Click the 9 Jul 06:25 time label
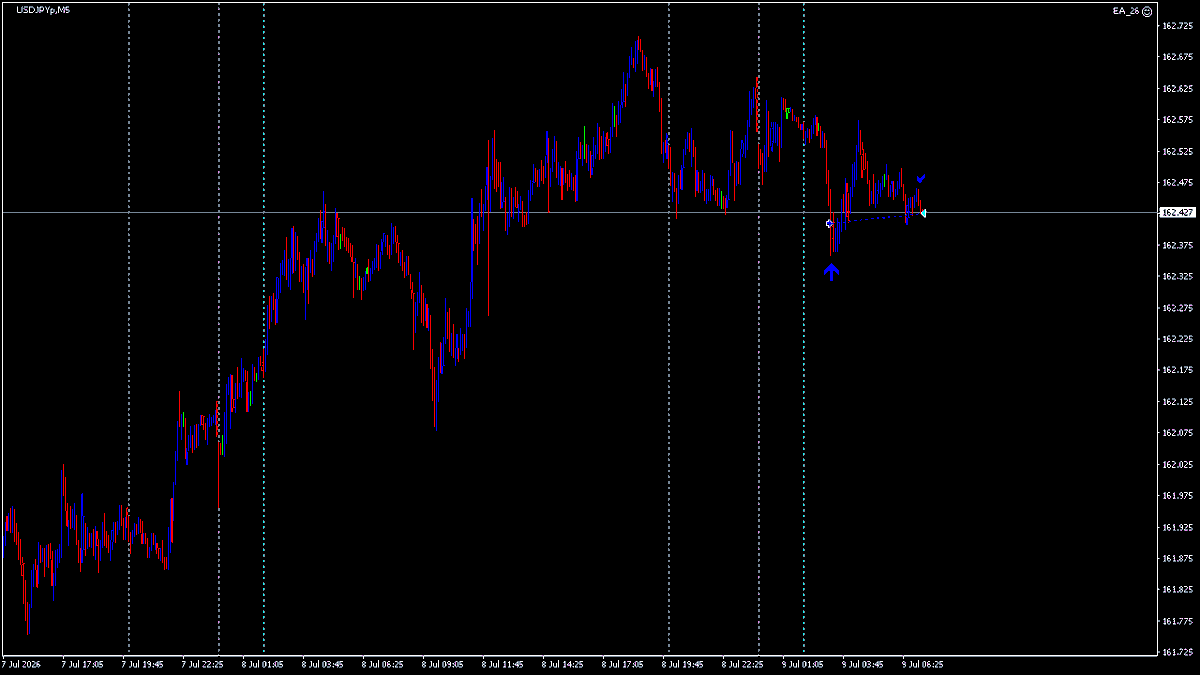The image size is (1200, 675). click(x=922, y=663)
